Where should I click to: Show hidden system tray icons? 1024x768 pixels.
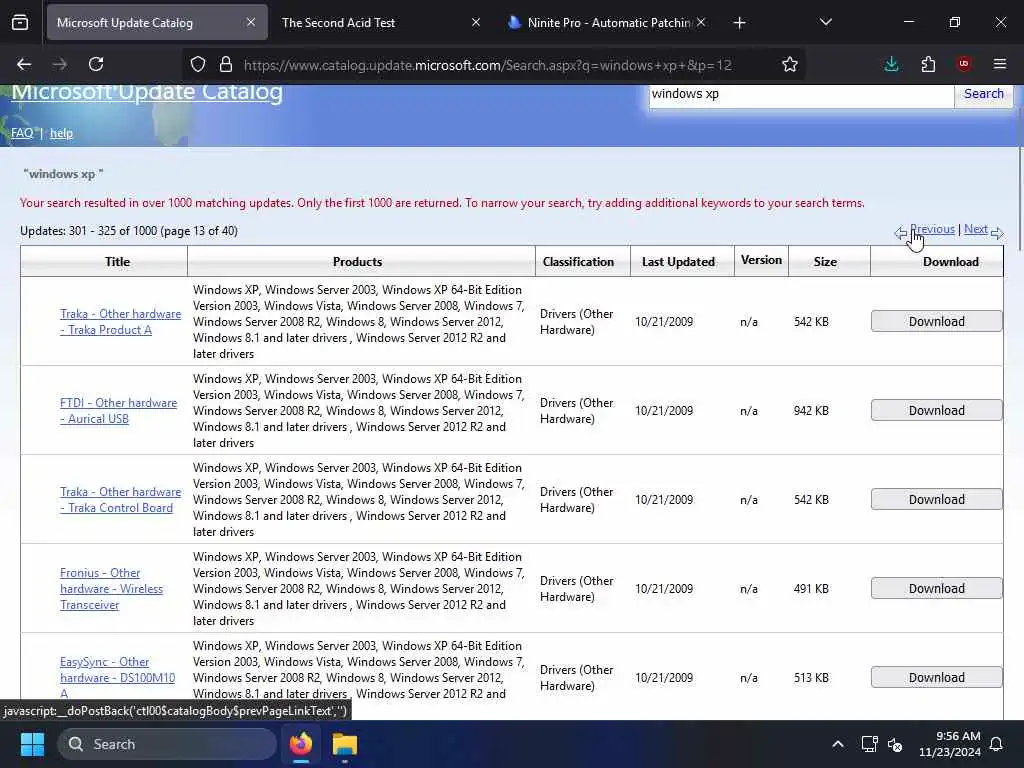(x=838, y=744)
